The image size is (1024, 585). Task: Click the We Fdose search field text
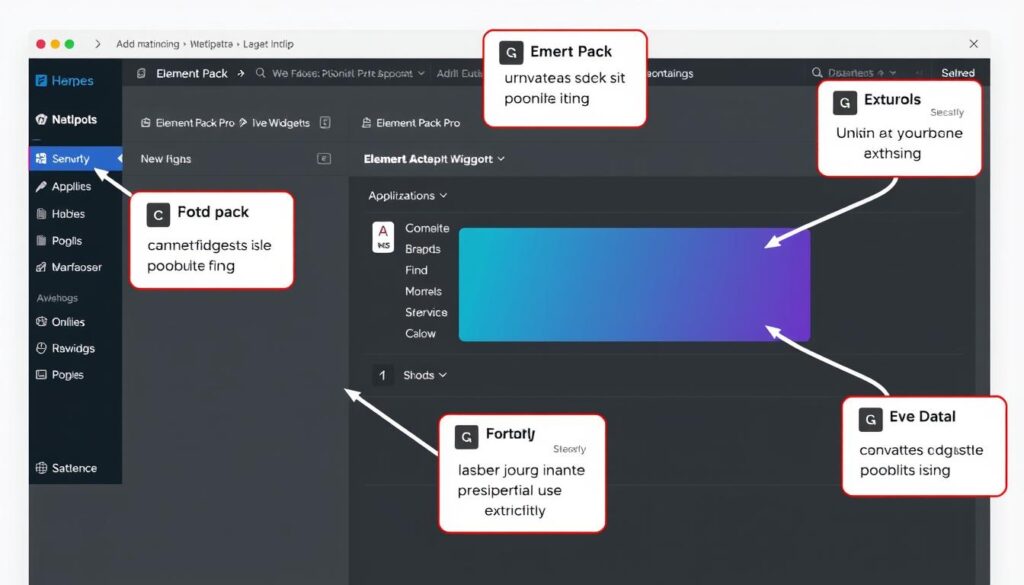342,73
